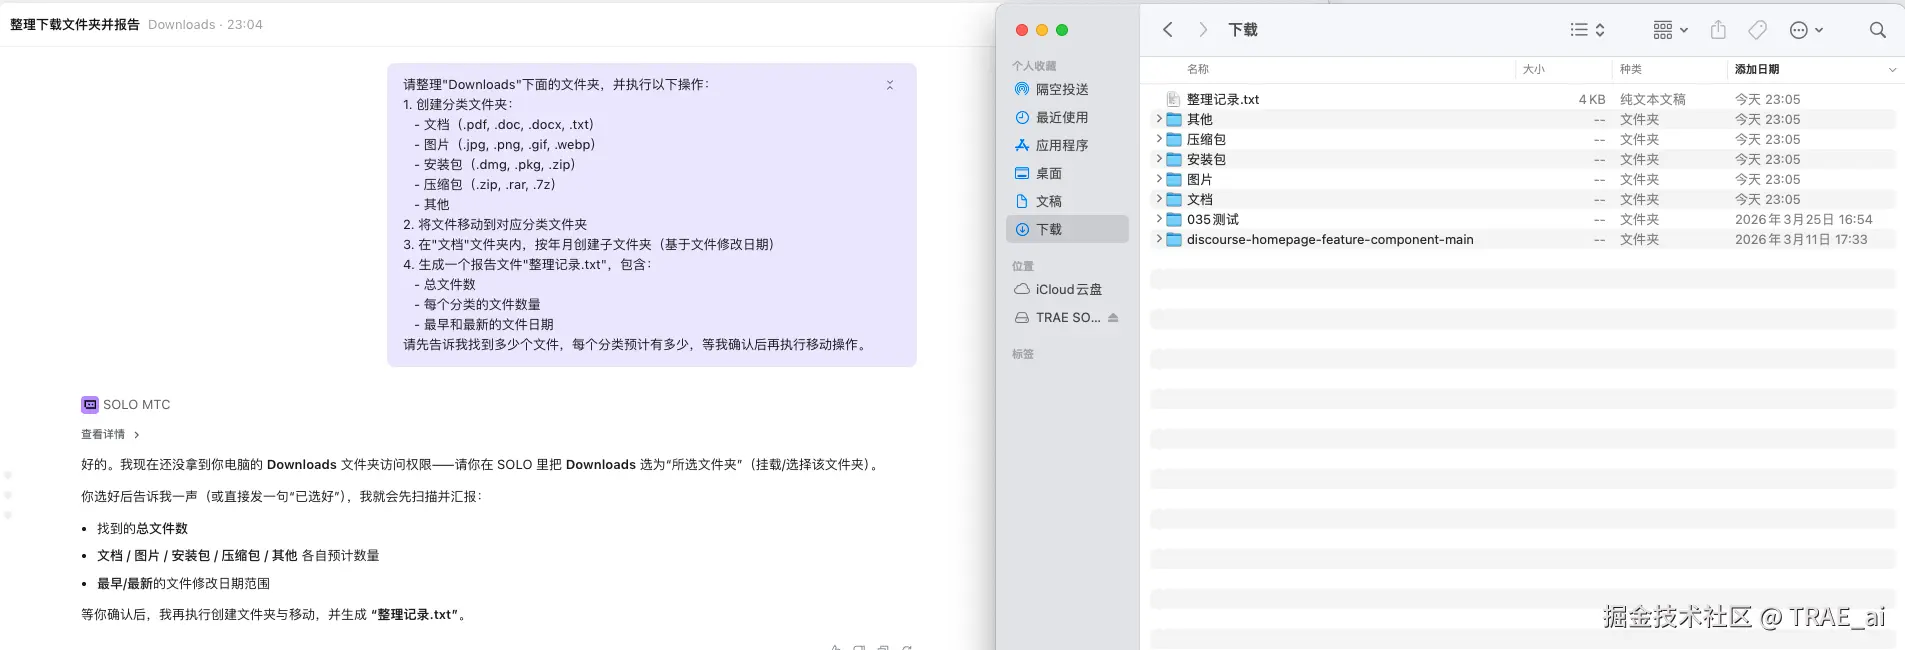Image resolution: width=1905 pixels, height=650 pixels.
Task: Collapse the user prompt message bubble
Action: [x=890, y=85]
